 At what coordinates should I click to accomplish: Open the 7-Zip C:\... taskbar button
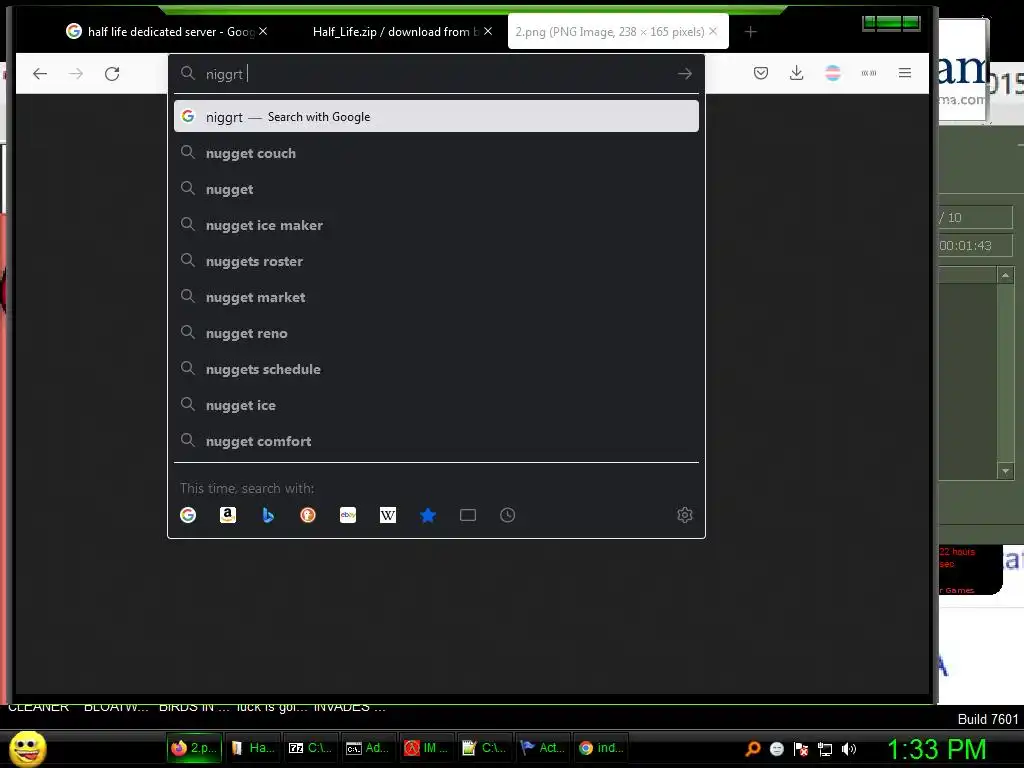pos(311,748)
